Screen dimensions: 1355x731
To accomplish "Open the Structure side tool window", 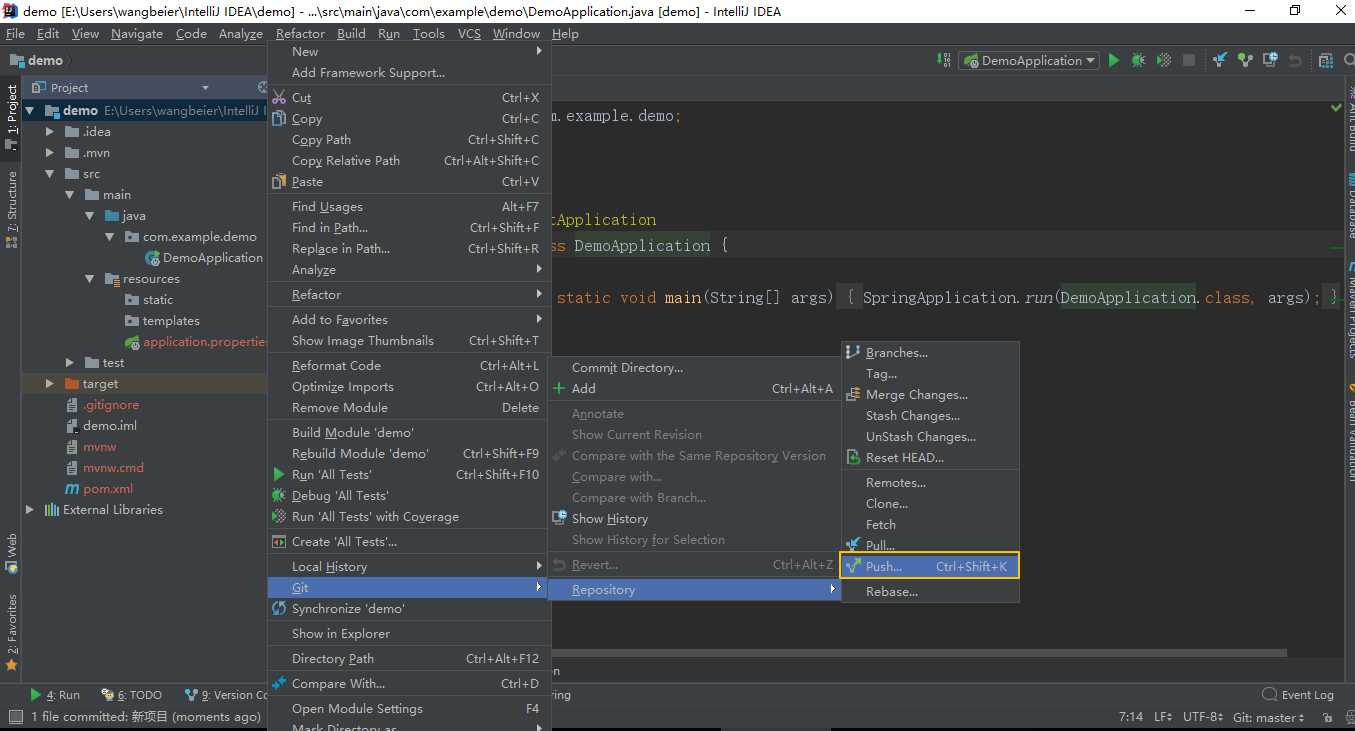I will tap(12, 209).
